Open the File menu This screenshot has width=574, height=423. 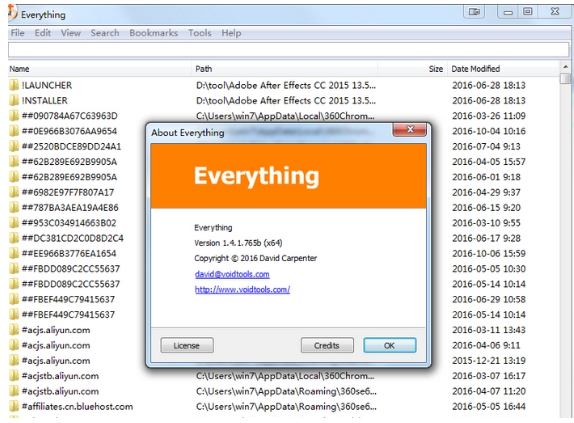point(18,33)
